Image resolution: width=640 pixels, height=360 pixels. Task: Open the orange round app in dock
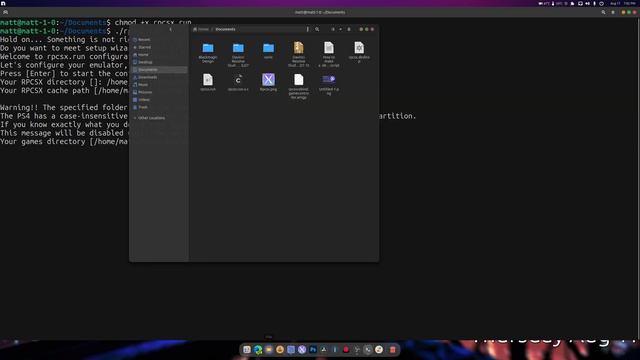[x=280, y=350]
